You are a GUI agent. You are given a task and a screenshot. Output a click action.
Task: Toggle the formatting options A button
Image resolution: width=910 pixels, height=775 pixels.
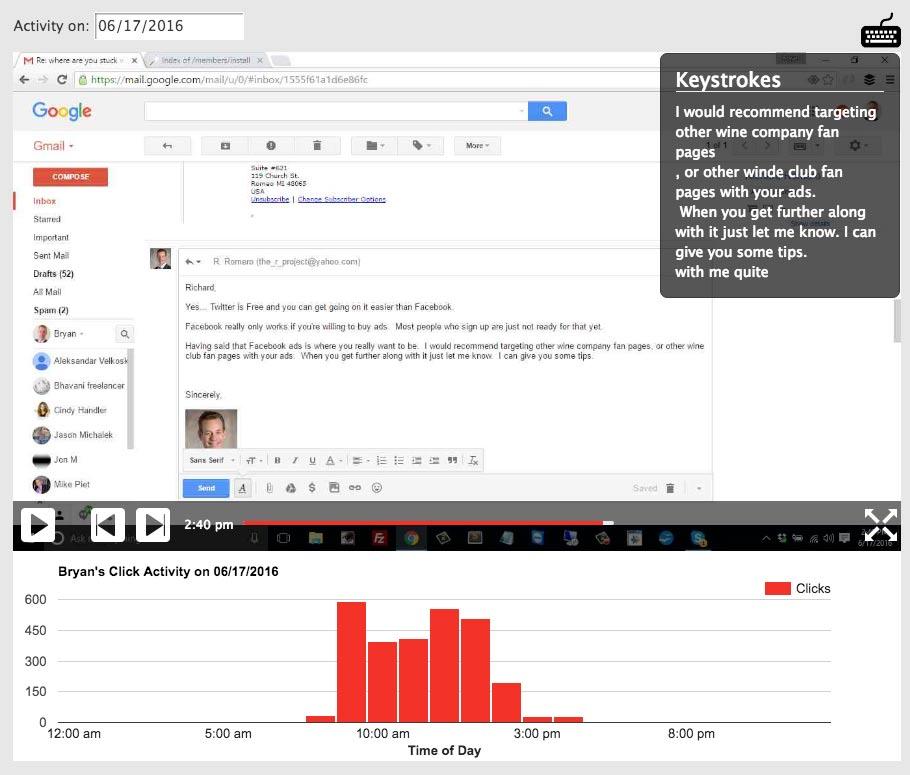[x=243, y=488]
